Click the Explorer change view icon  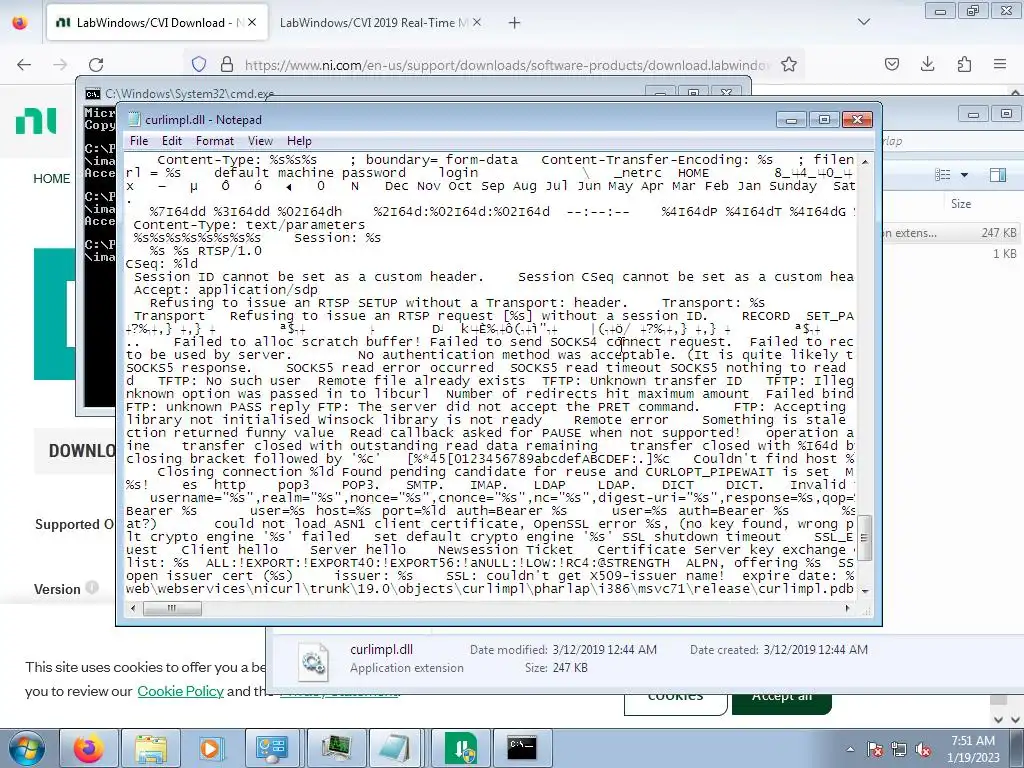click(x=942, y=175)
